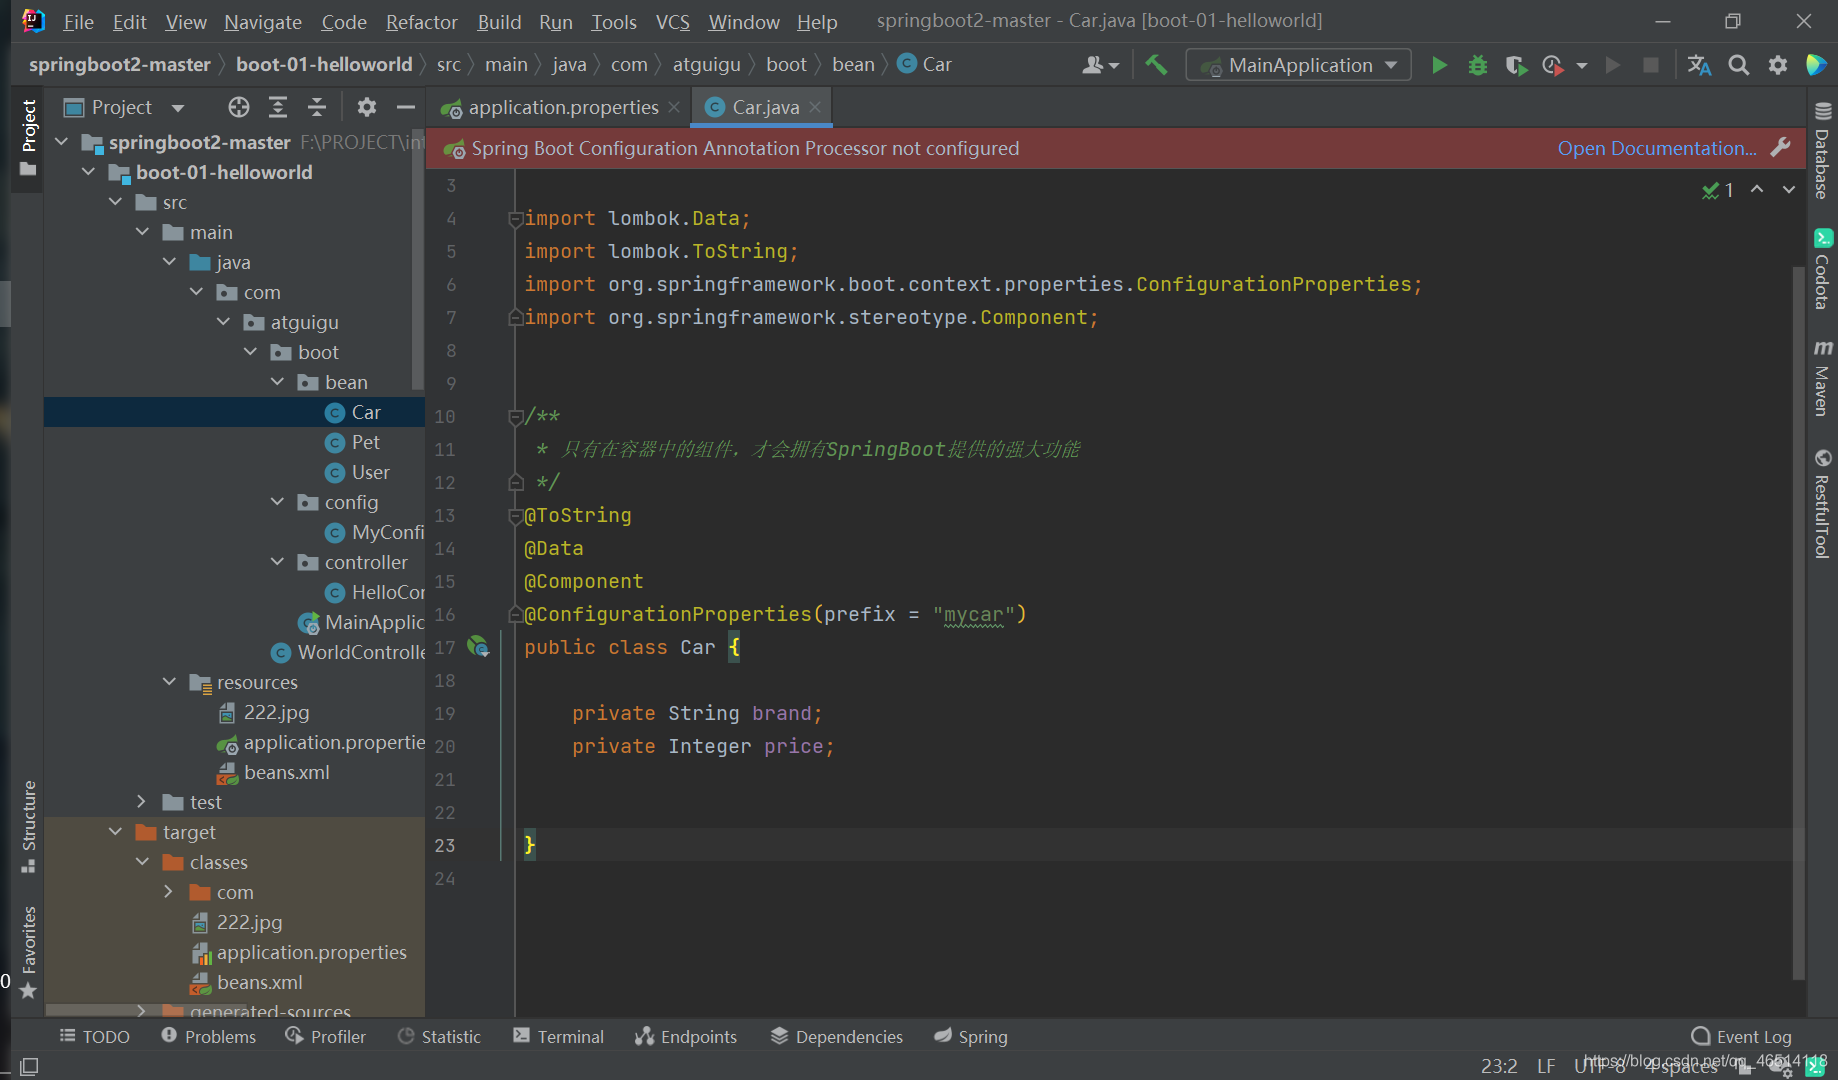
Task: Toggle the Structure tool window
Action: [28, 826]
